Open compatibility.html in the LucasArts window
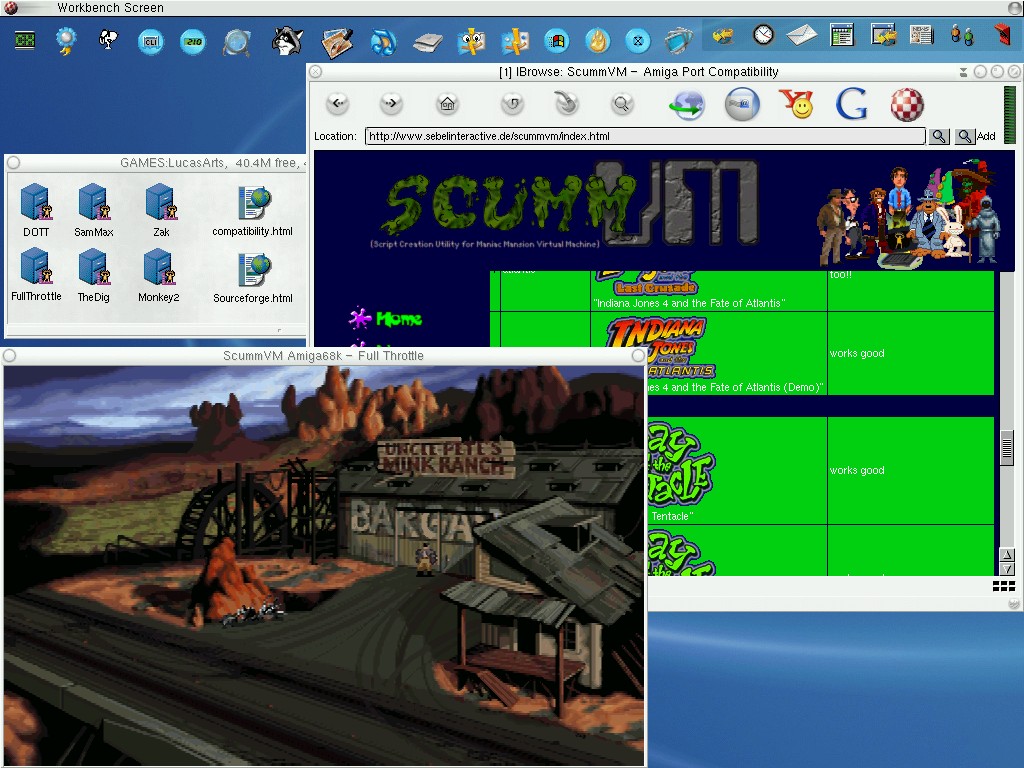 (x=251, y=203)
